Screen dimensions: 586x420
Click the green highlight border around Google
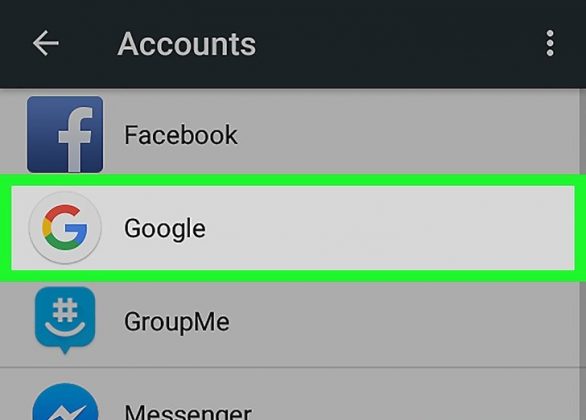pos(293,180)
